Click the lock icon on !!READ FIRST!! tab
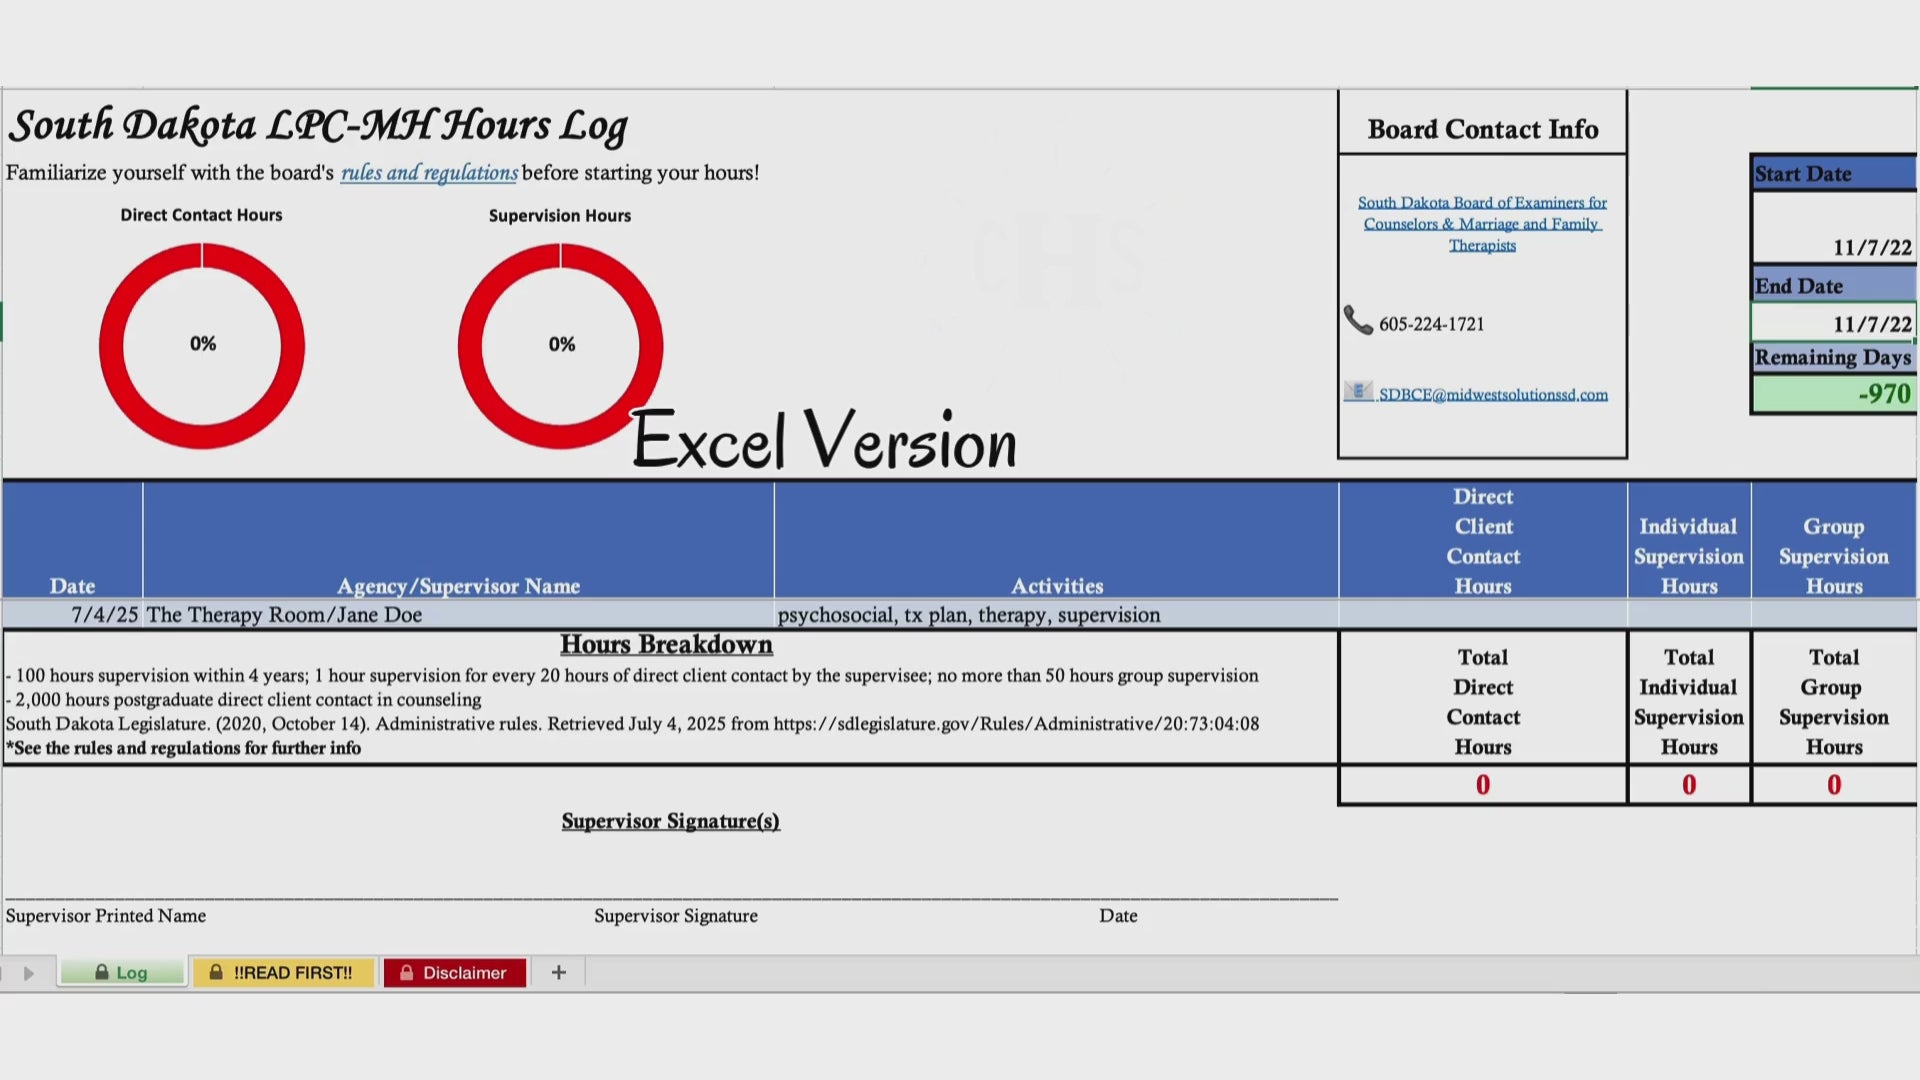 click(216, 972)
